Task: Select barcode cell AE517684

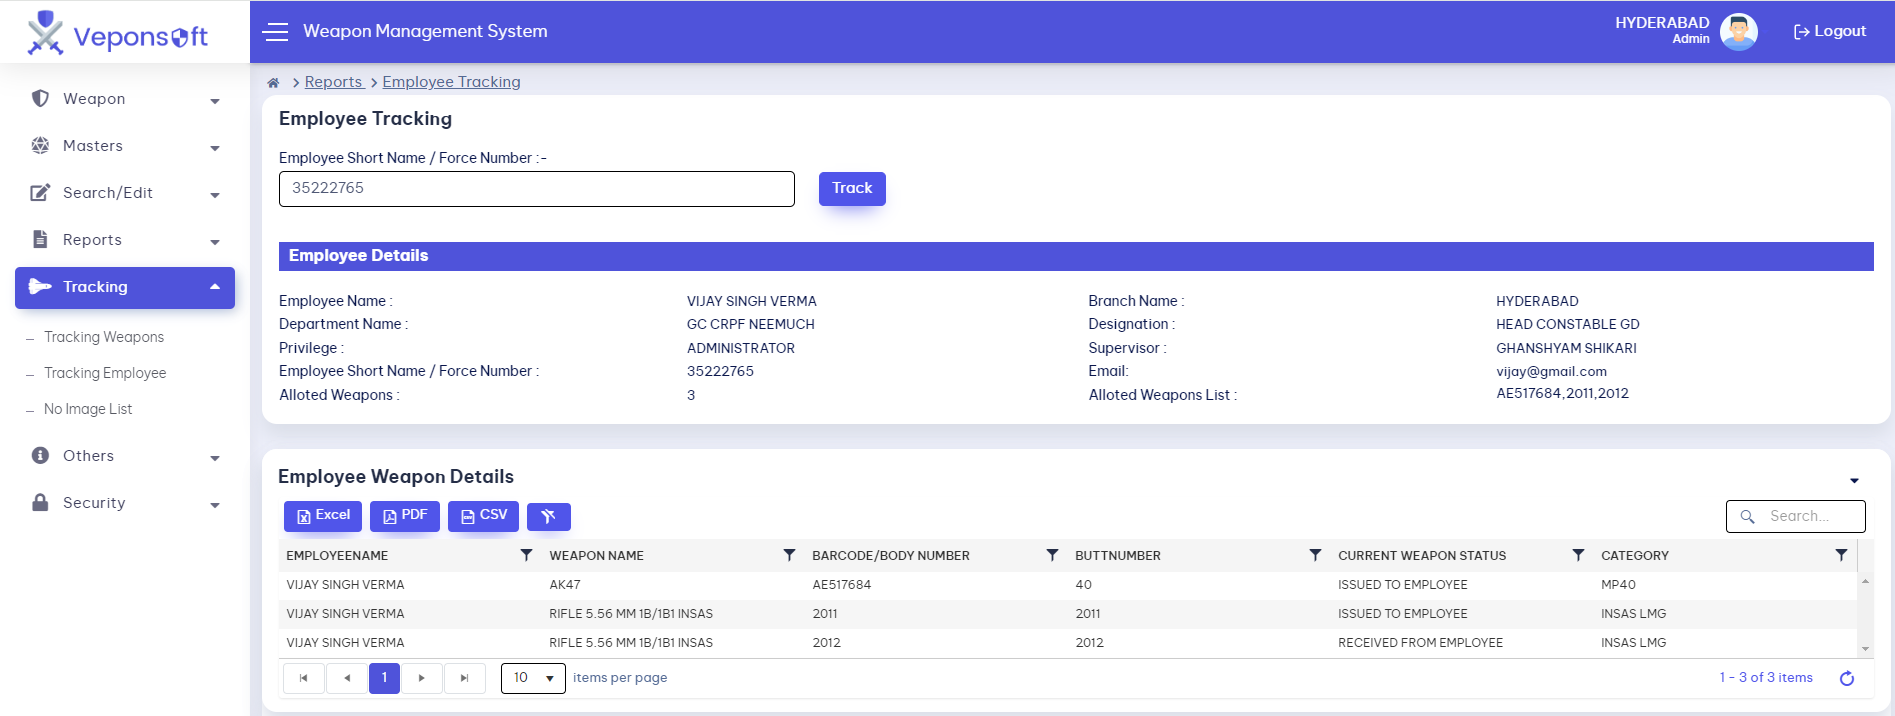Action: point(842,585)
